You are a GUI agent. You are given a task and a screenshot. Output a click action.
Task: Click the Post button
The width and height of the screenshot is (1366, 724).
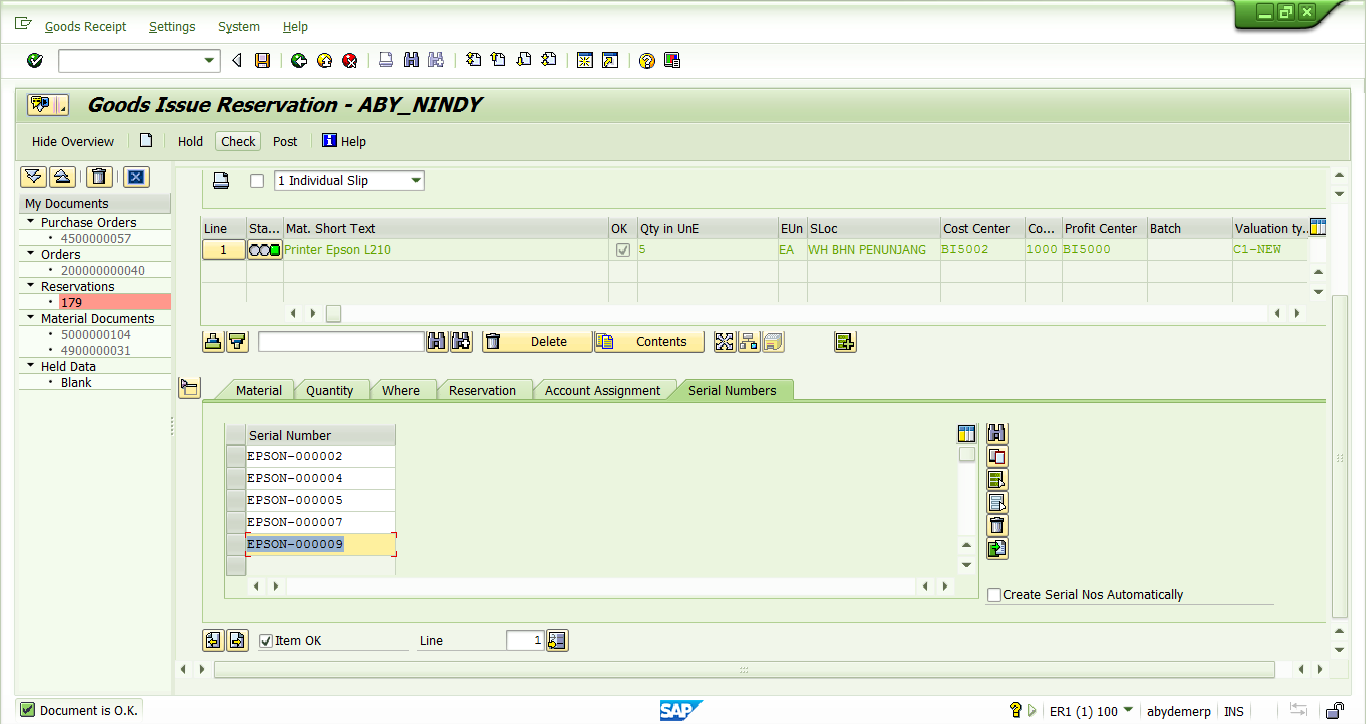click(x=284, y=141)
